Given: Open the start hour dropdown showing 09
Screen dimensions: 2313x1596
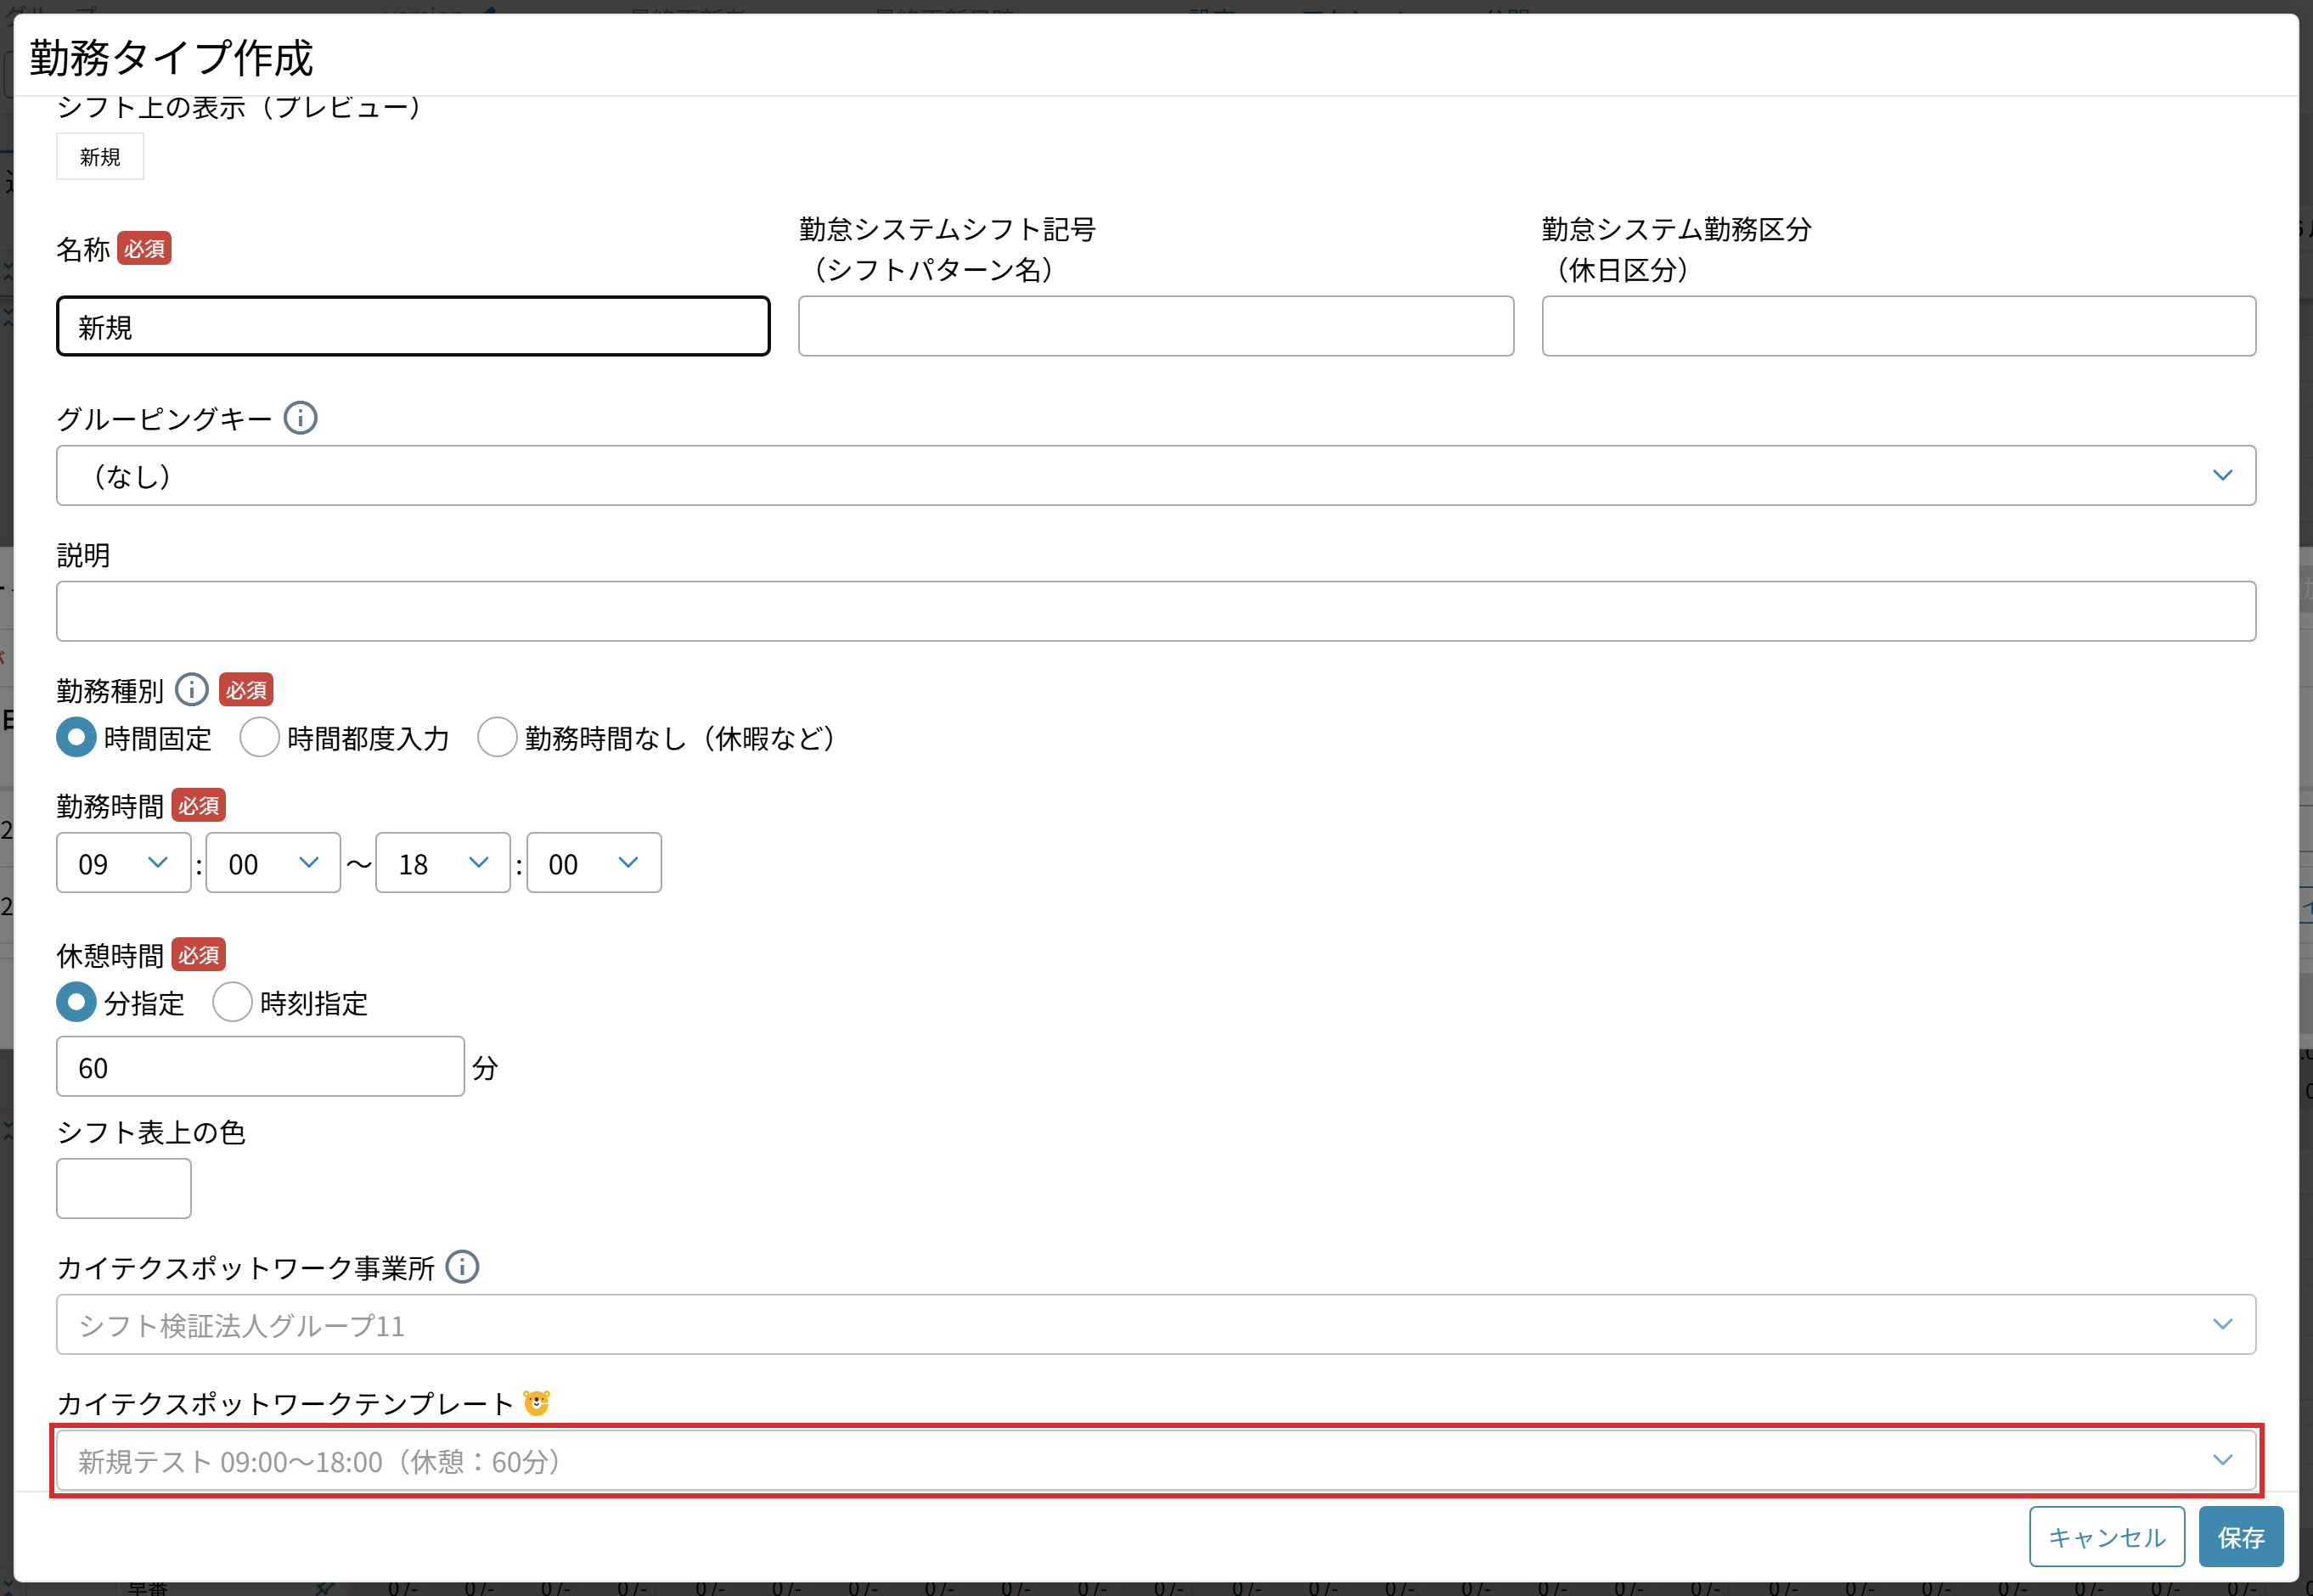Looking at the screenshot, I should tap(123, 862).
